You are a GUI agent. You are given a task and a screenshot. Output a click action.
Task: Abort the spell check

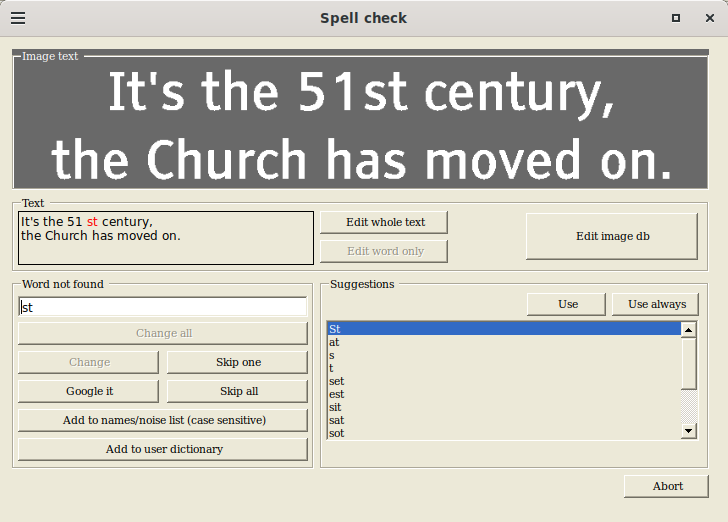pyautogui.click(x=667, y=486)
